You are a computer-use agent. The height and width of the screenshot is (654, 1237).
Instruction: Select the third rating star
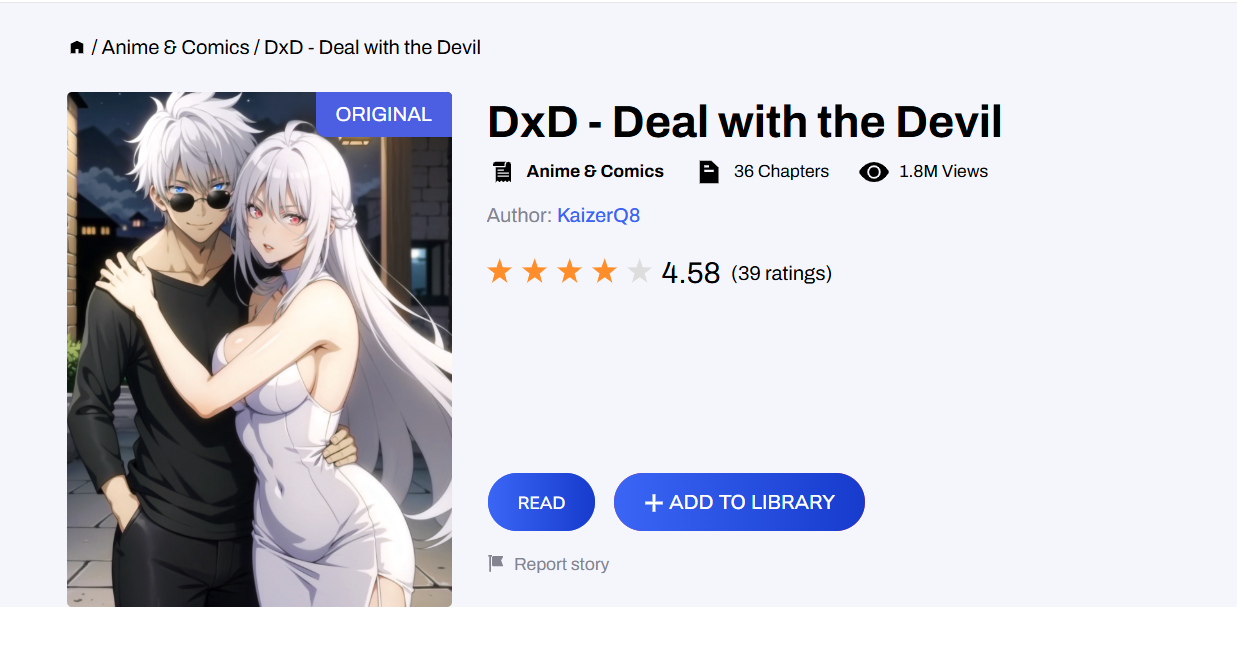pyautogui.click(x=570, y=271)
